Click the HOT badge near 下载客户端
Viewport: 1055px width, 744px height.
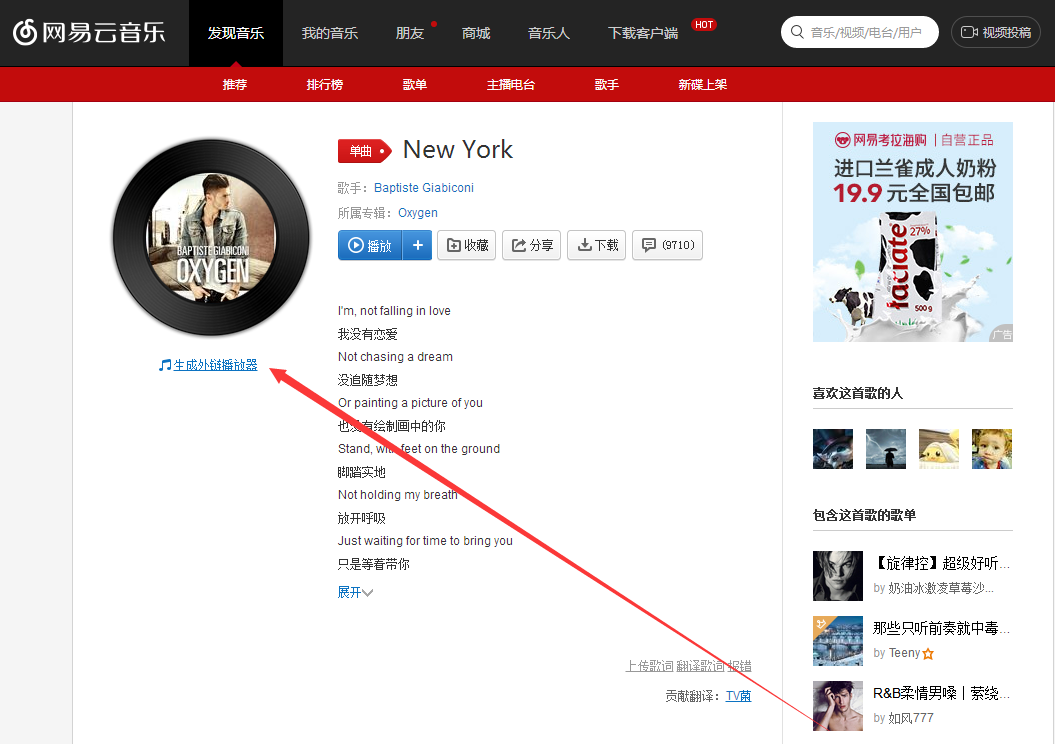[x=704, y=25]
